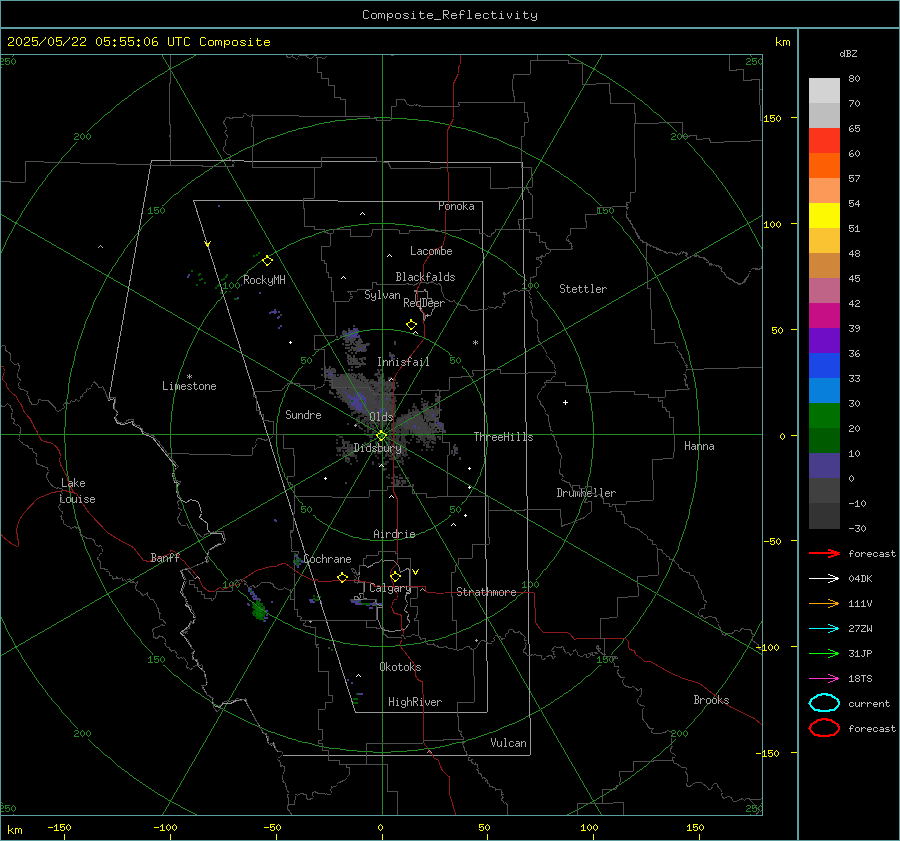Click the Stettler city label

[x=583, y=289]
